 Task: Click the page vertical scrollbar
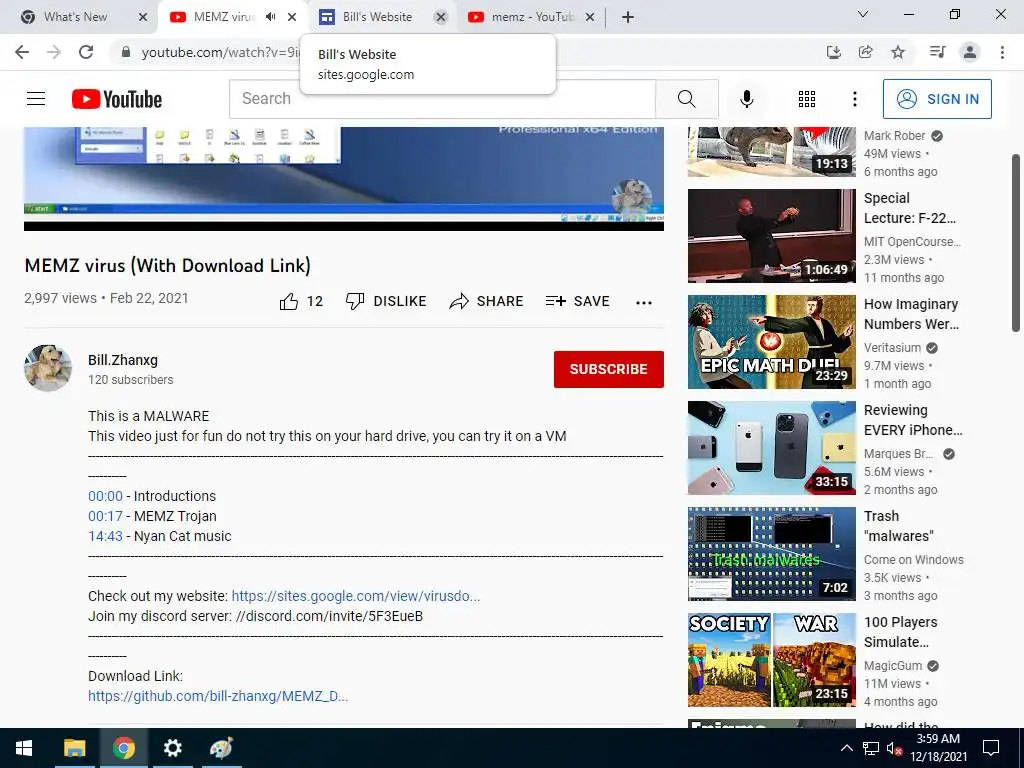pos(1016,244)
